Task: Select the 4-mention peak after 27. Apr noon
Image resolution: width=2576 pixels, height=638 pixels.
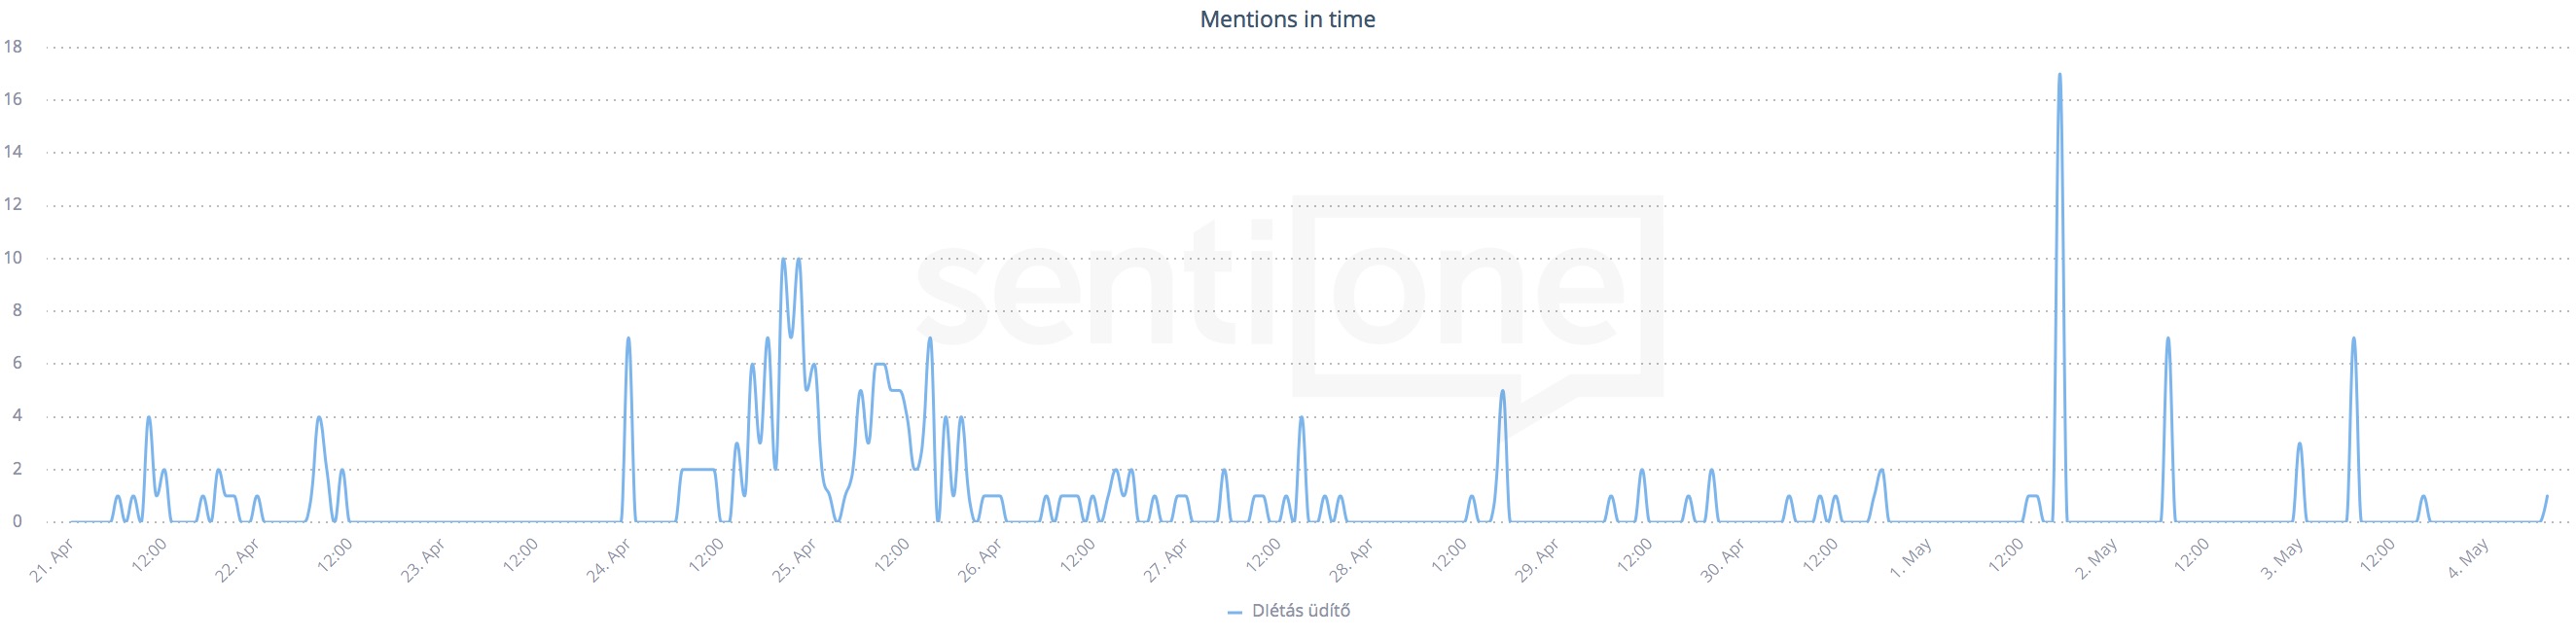Action: (x=1301, y=418)
